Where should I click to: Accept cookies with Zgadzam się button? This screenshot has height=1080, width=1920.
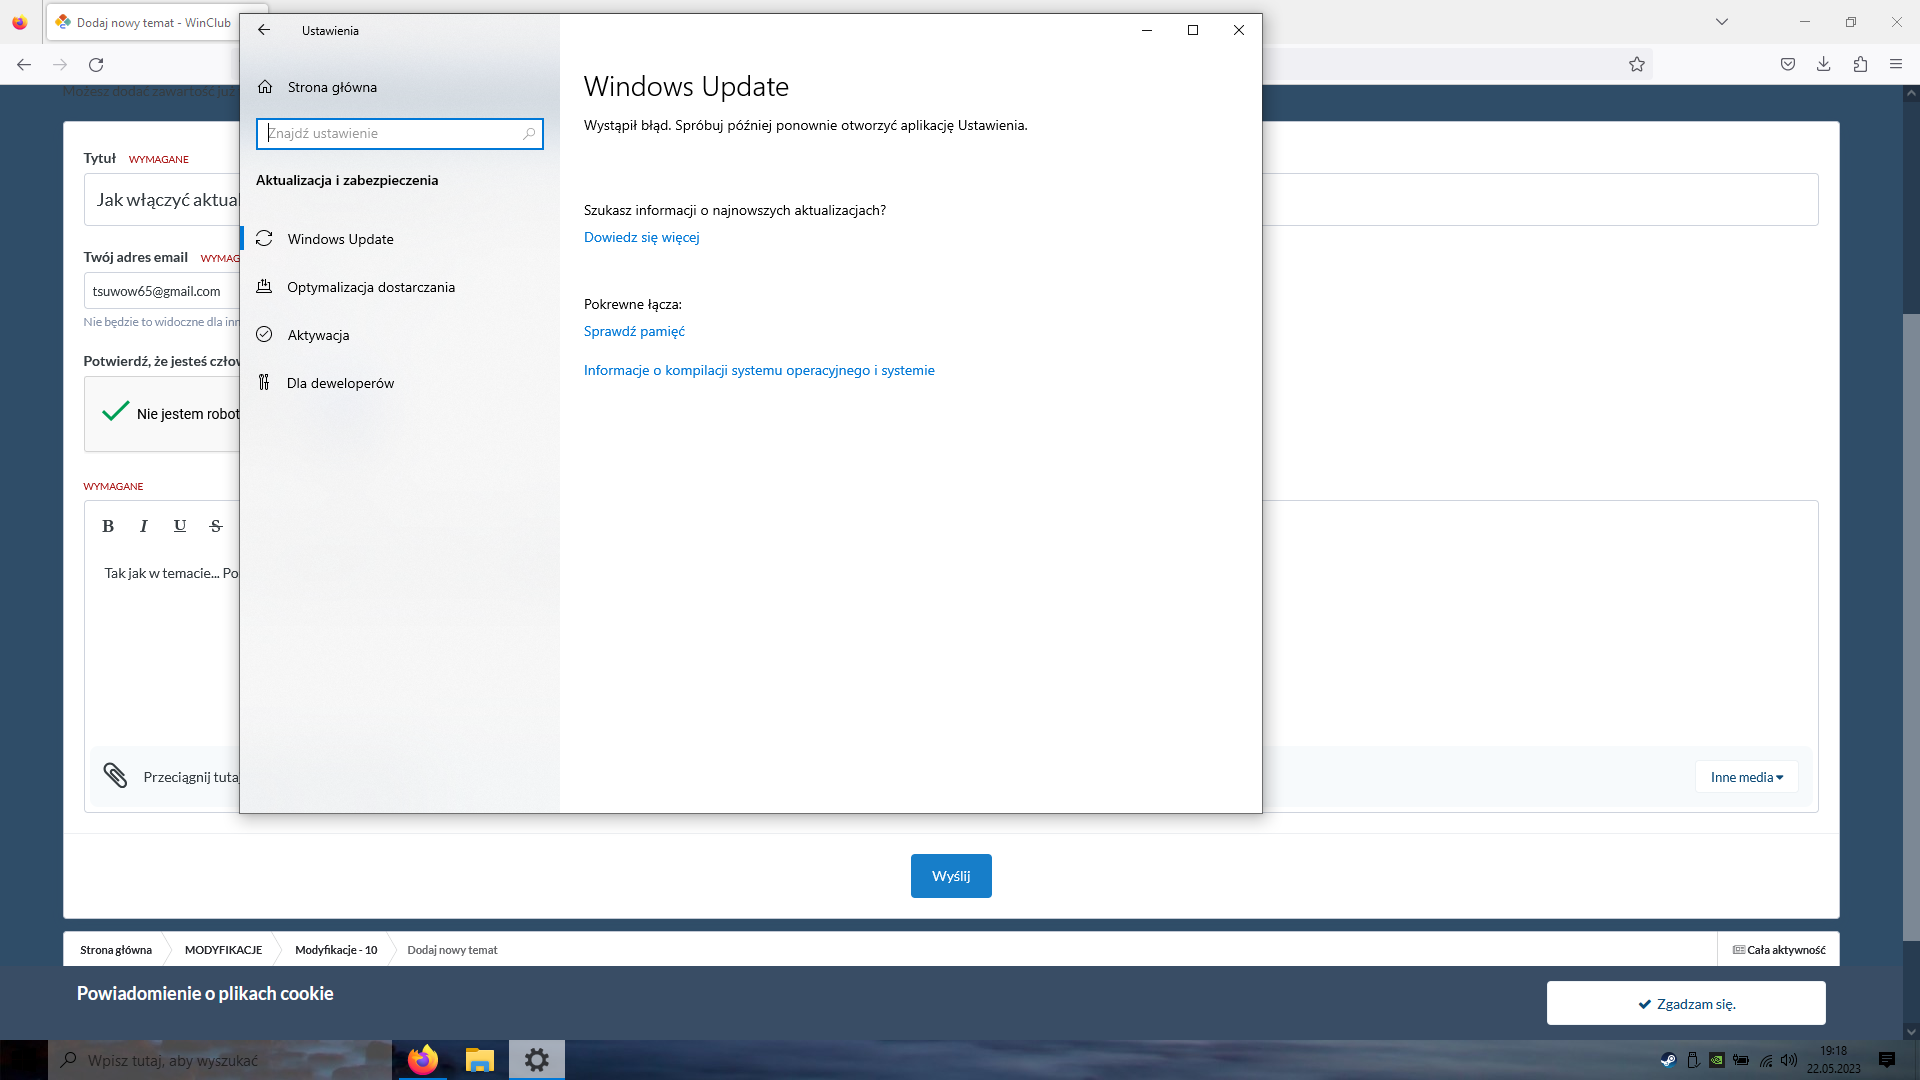[1686, 1003]
